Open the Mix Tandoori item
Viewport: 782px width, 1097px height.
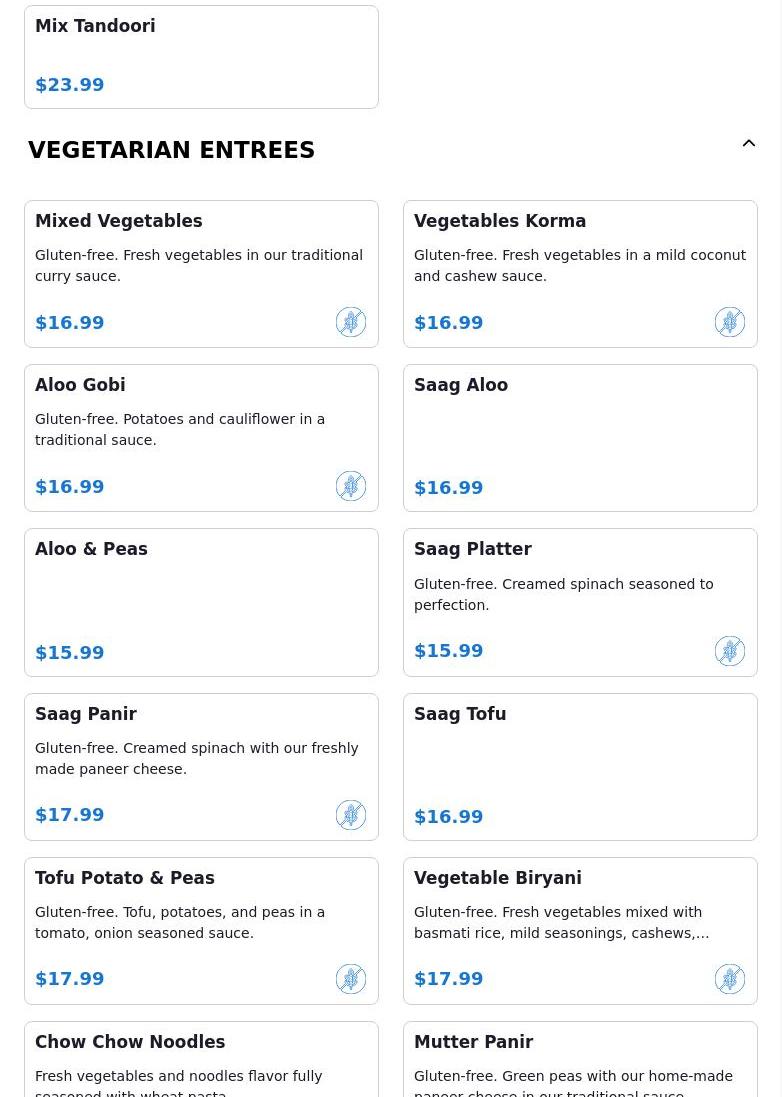[x=201, y=56]
